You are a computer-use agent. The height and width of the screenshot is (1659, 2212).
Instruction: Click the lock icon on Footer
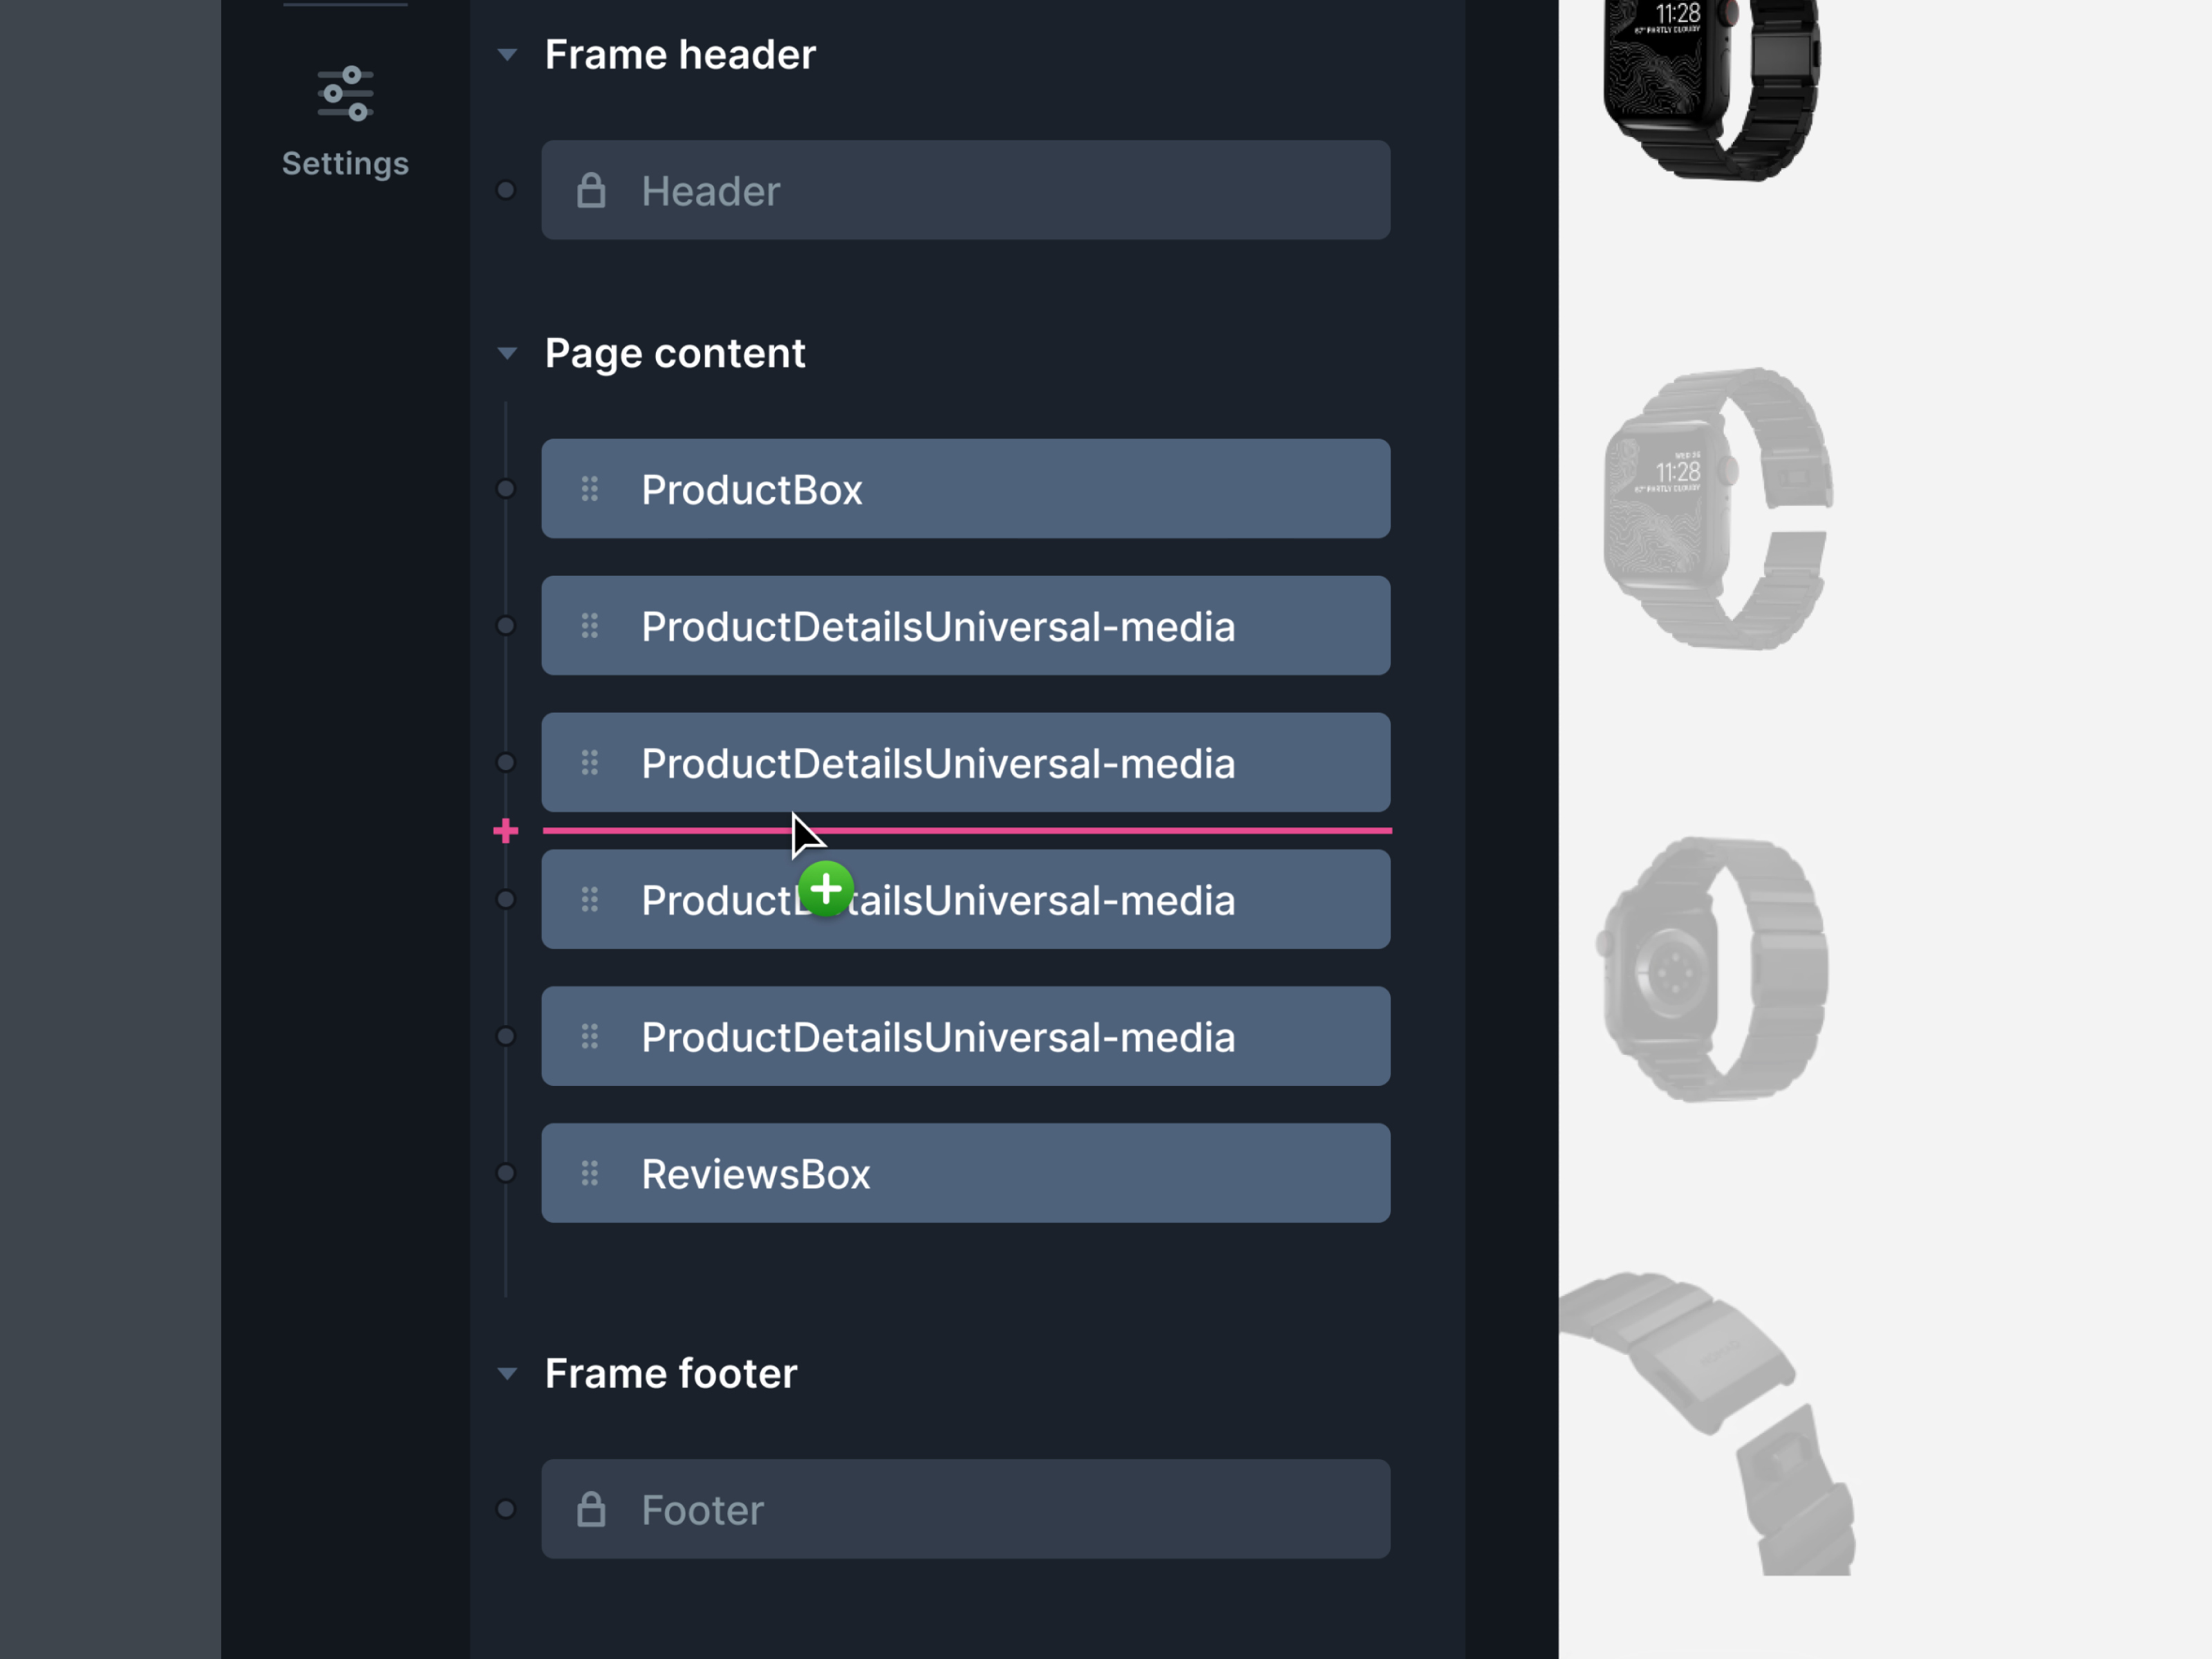591,1509
